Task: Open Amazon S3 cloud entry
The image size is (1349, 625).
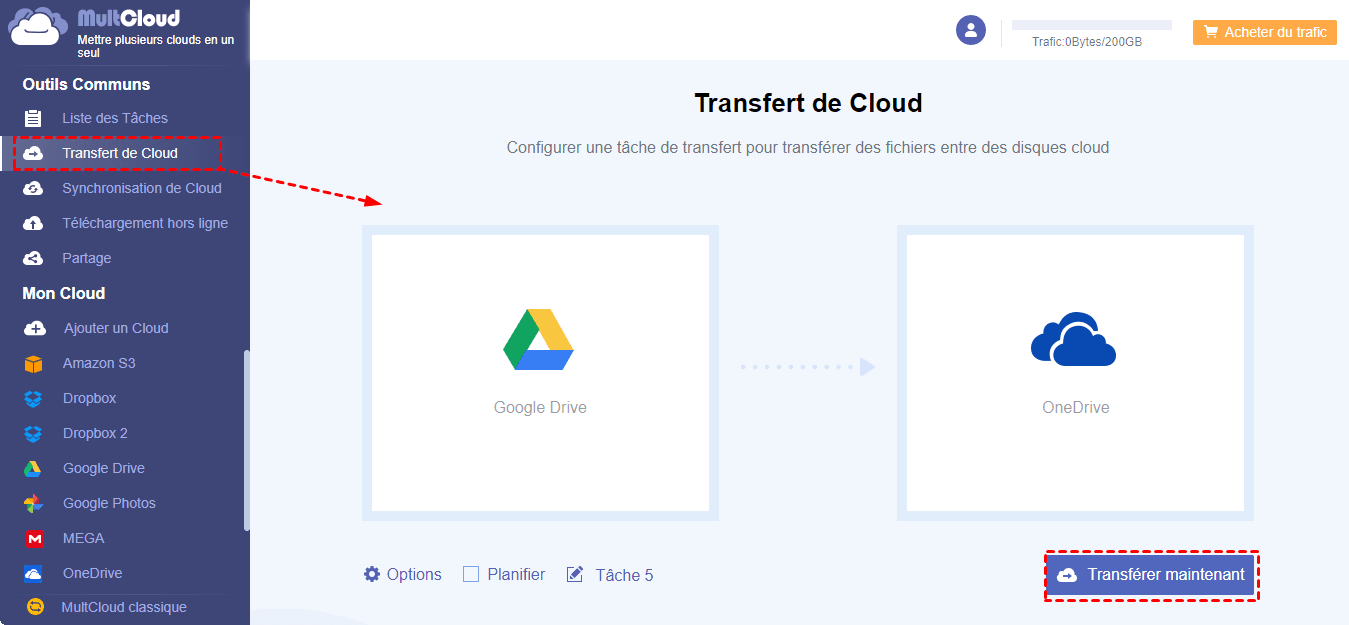Action: click(x=99, y=363)
